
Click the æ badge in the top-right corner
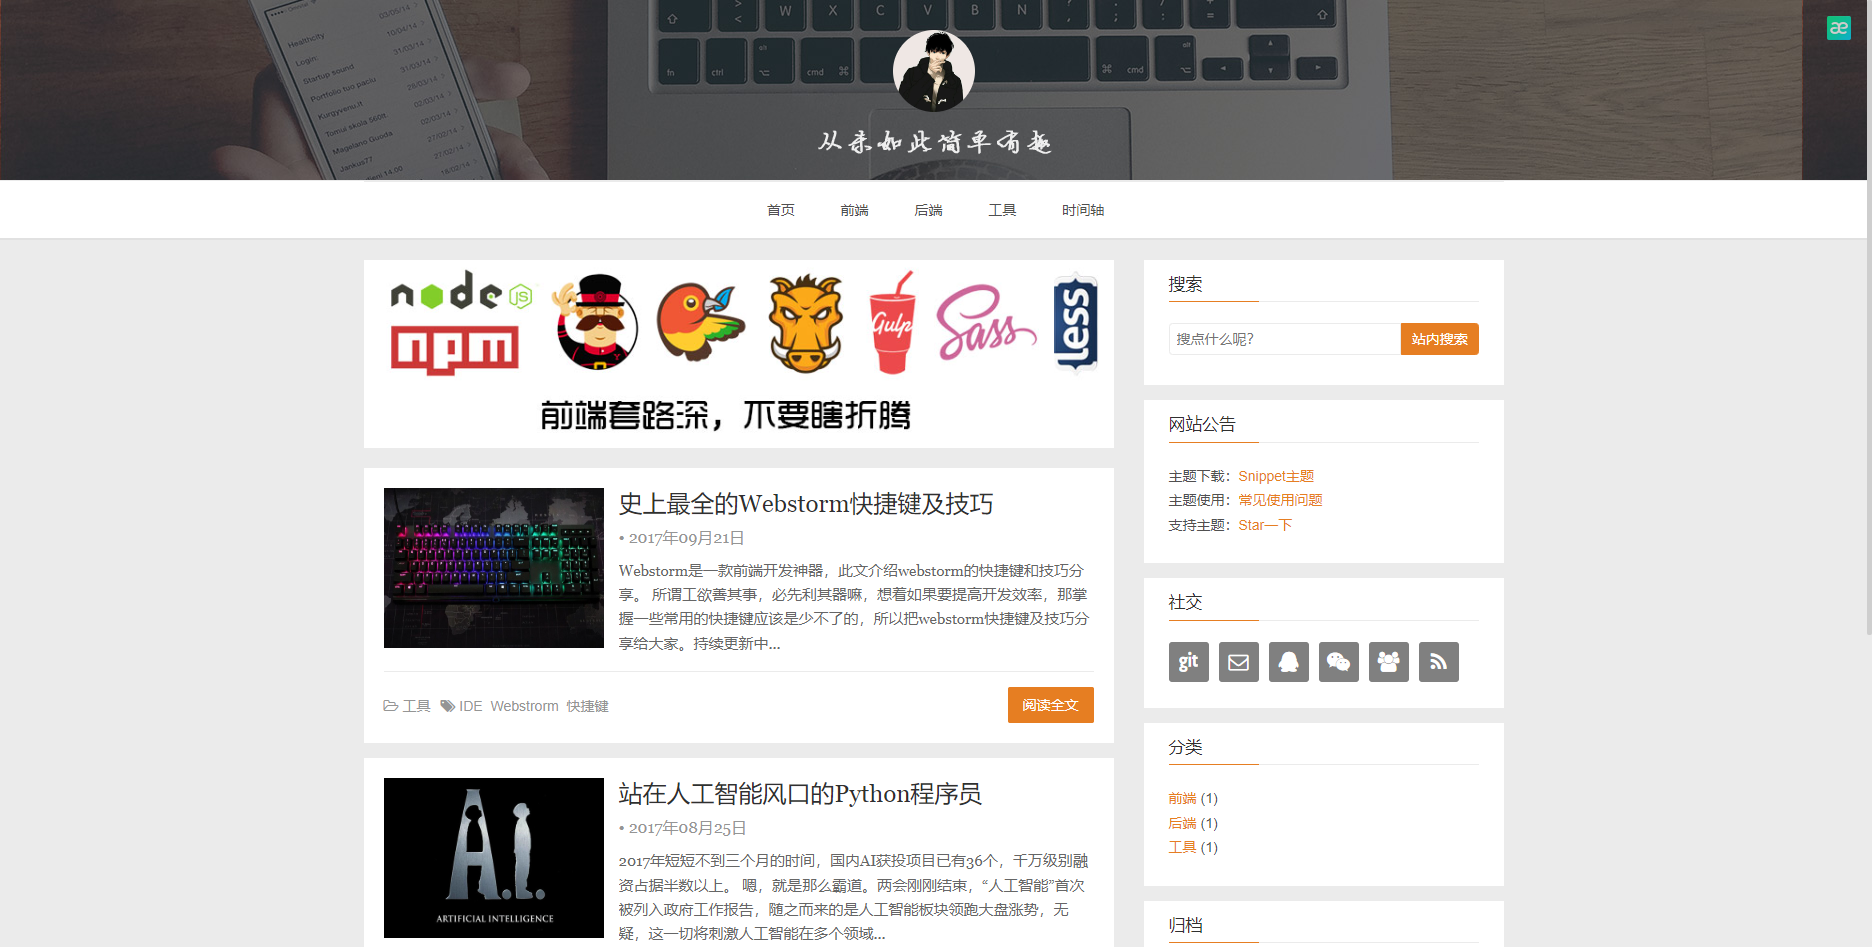click(x=1839, y=27)
